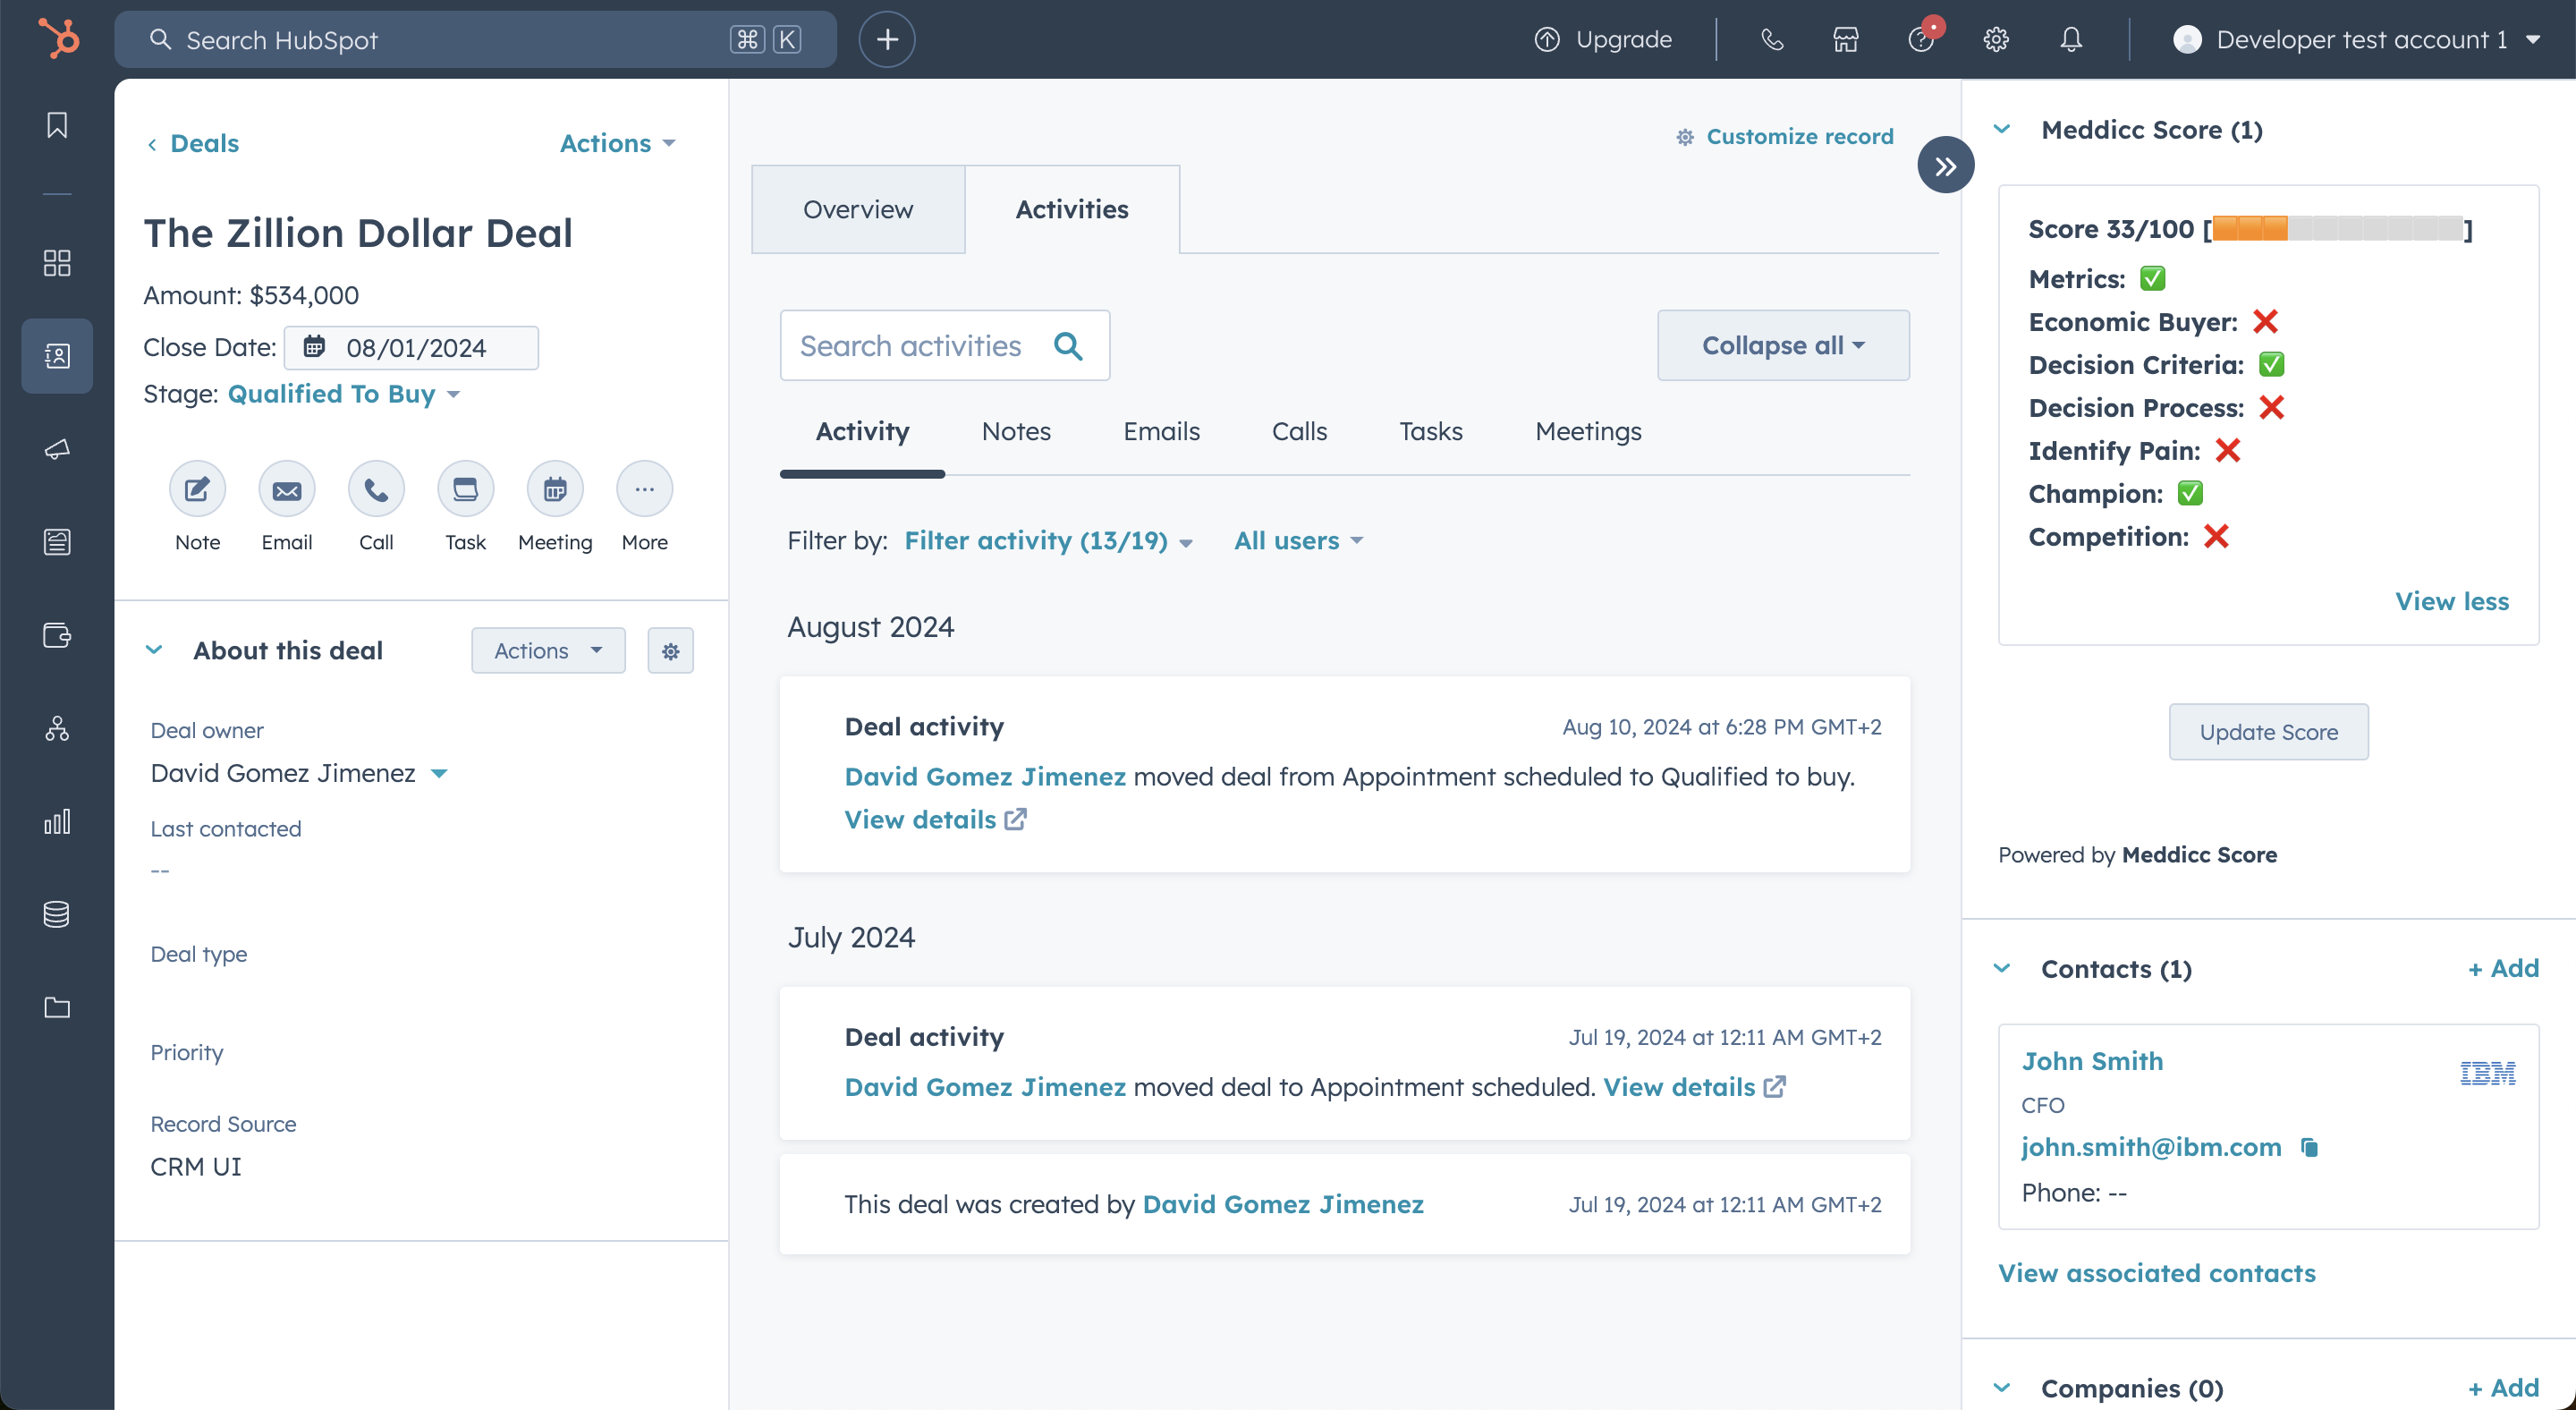Click the Task icon on deal toolbar
The image size is (2576, 1410).
click(x=463, y=489)
